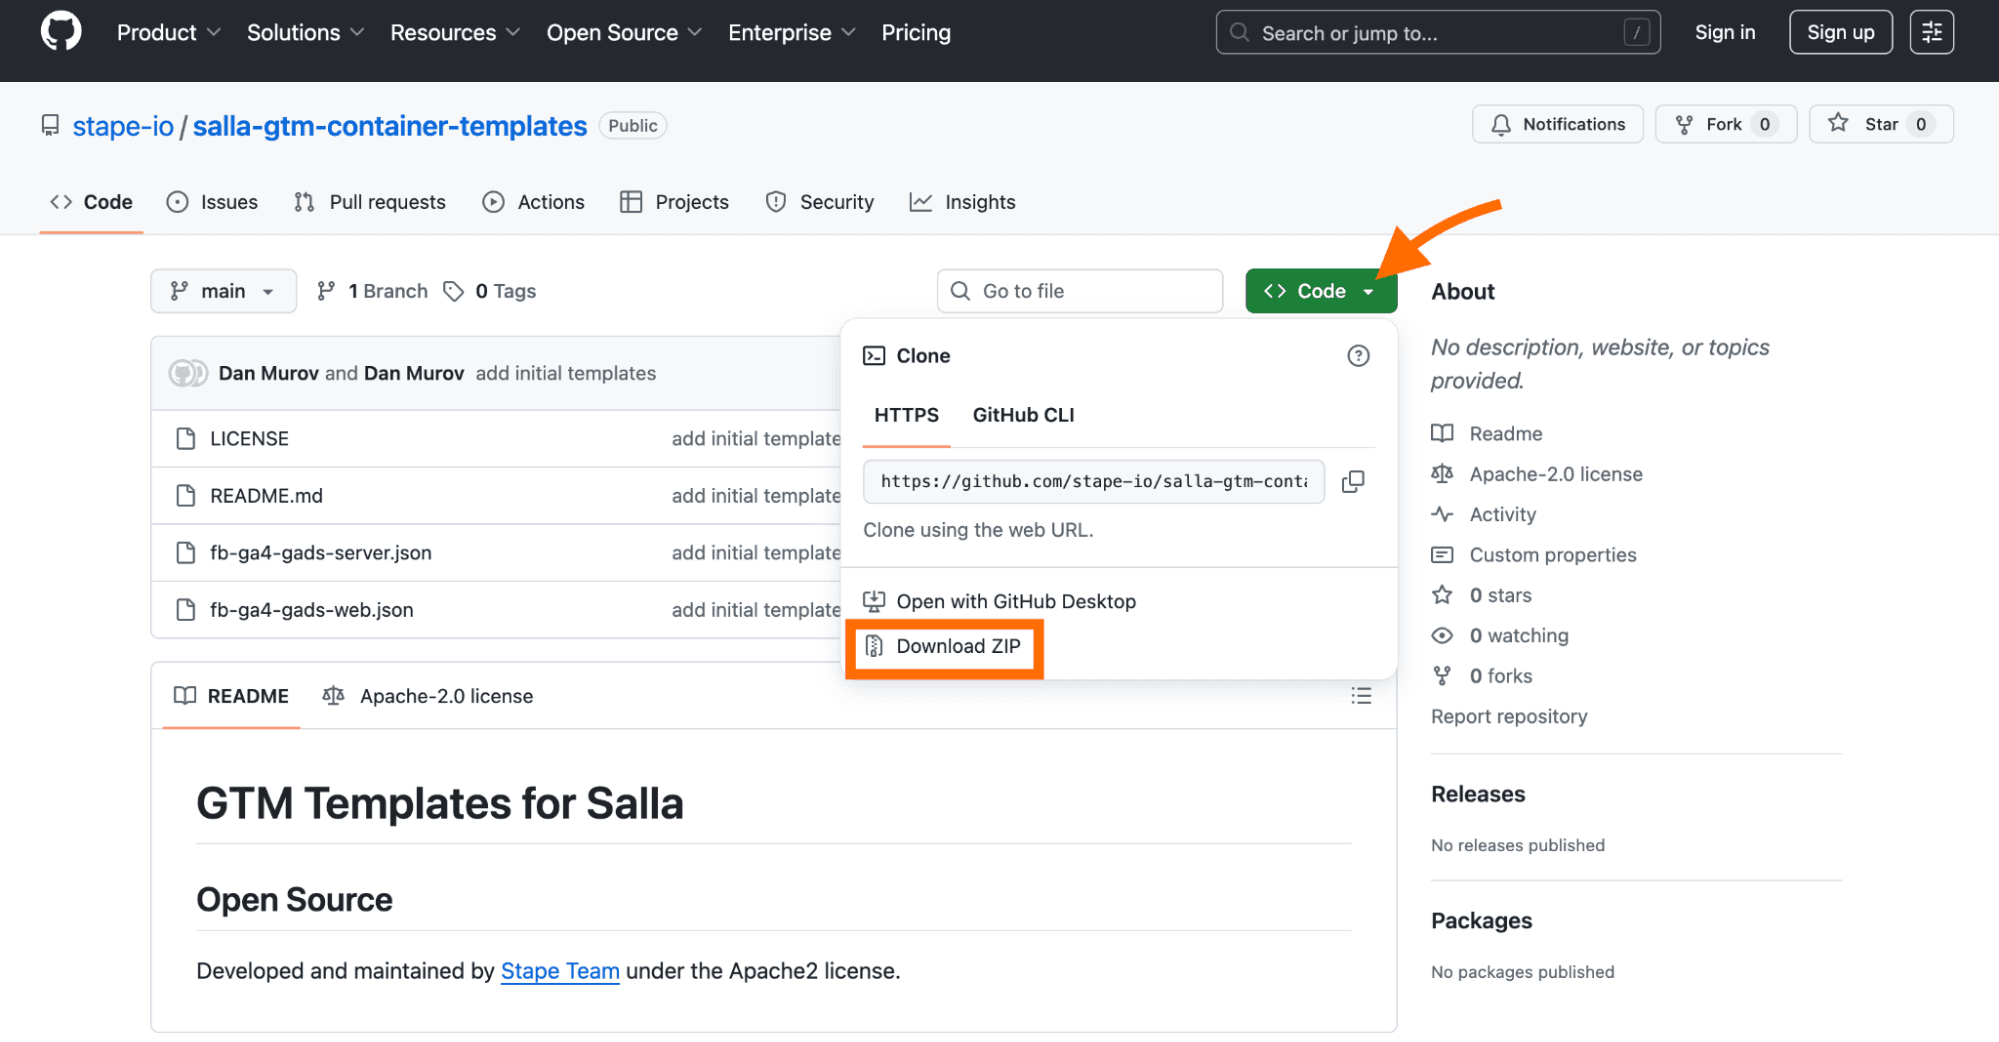Open the LICENSE file
Screen dimensions: 1999x1042
point(249,438)
